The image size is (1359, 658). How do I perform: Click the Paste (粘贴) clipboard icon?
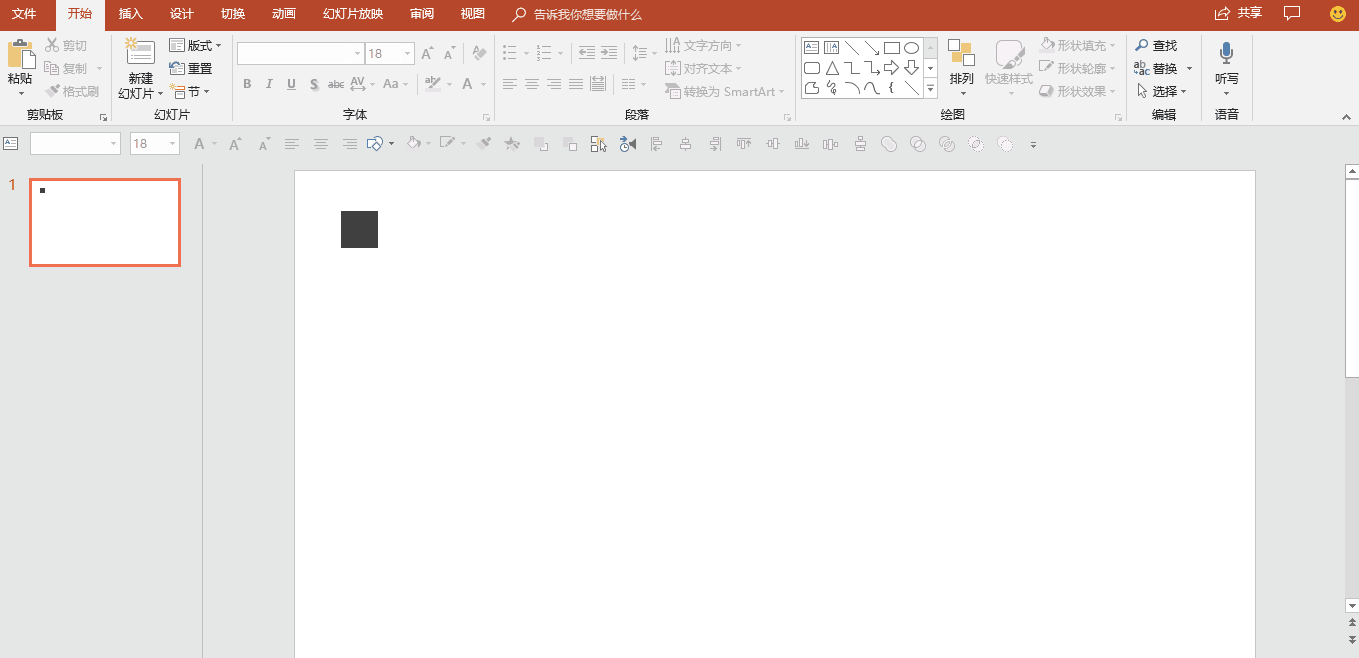pyautogui.click(x=20, y=55)
